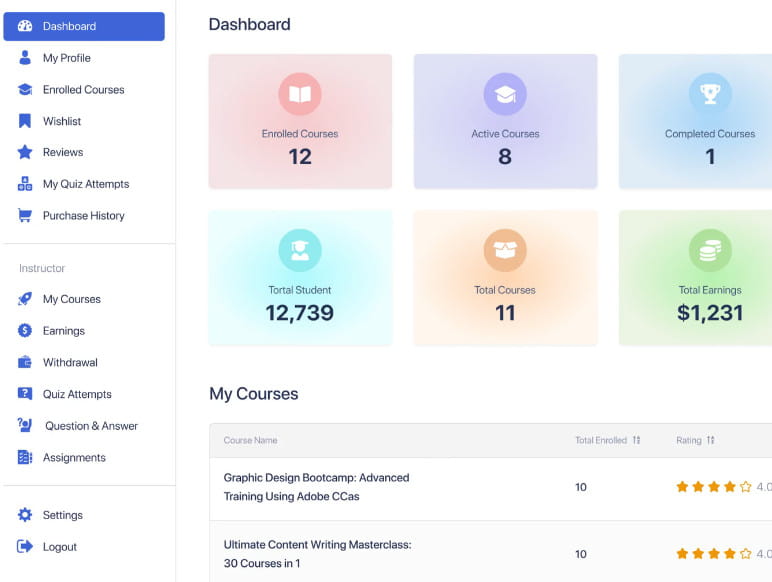Open Wishlist menu item
This screenshot has height=582, width=772.
[x=62, y=121]
